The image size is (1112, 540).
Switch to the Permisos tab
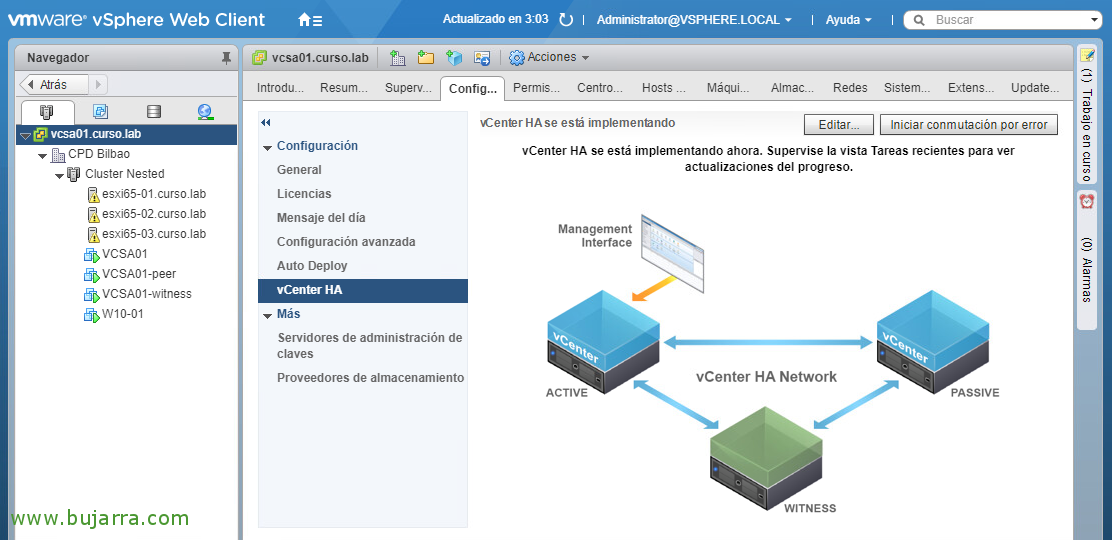535,88
